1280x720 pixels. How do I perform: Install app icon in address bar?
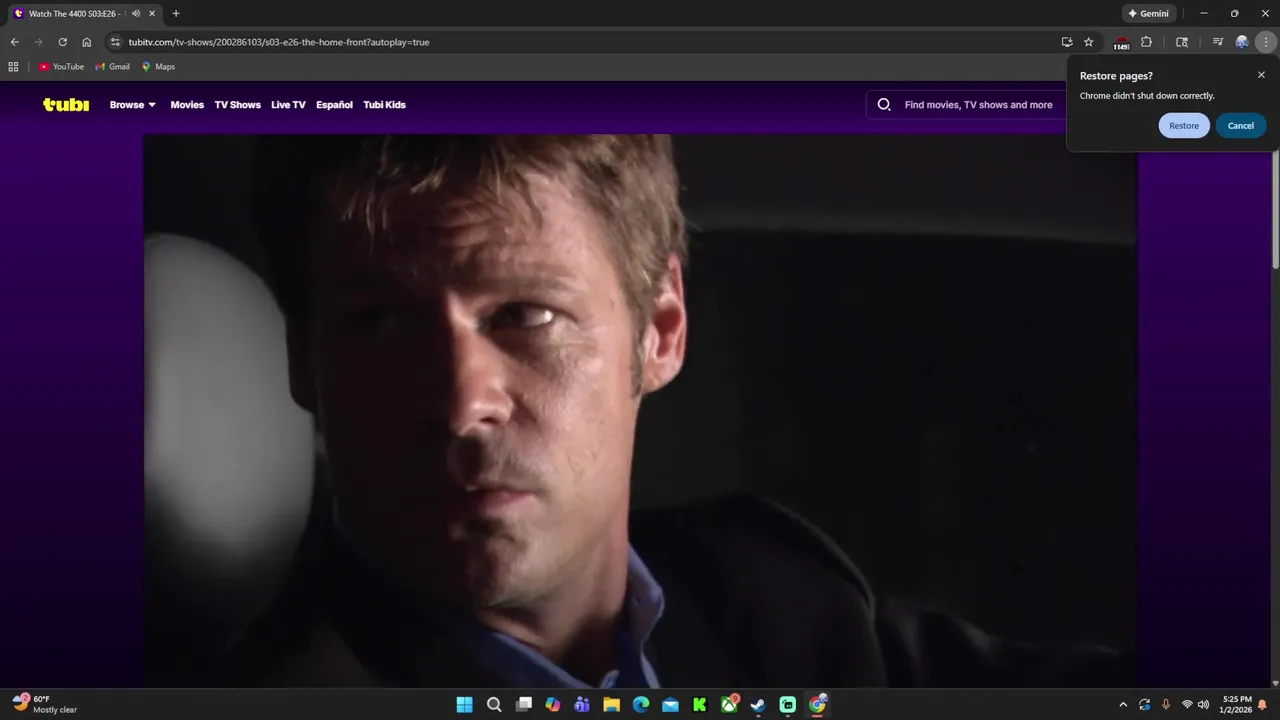(x=1067, y=42)
